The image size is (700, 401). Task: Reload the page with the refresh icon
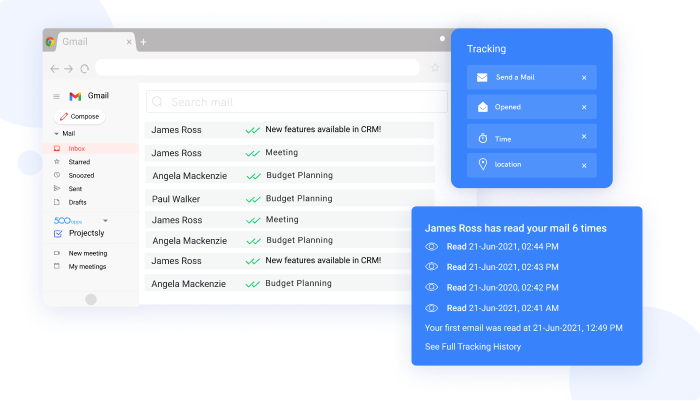[x=84, y=68]
